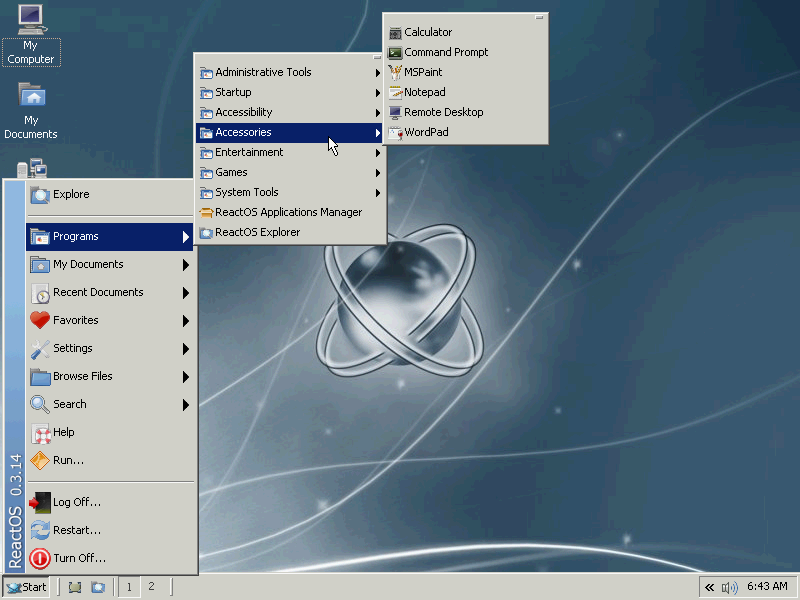Click the Accessibility folder icon
This screenshot has width=800, height=600.
[x=206, y=113]
